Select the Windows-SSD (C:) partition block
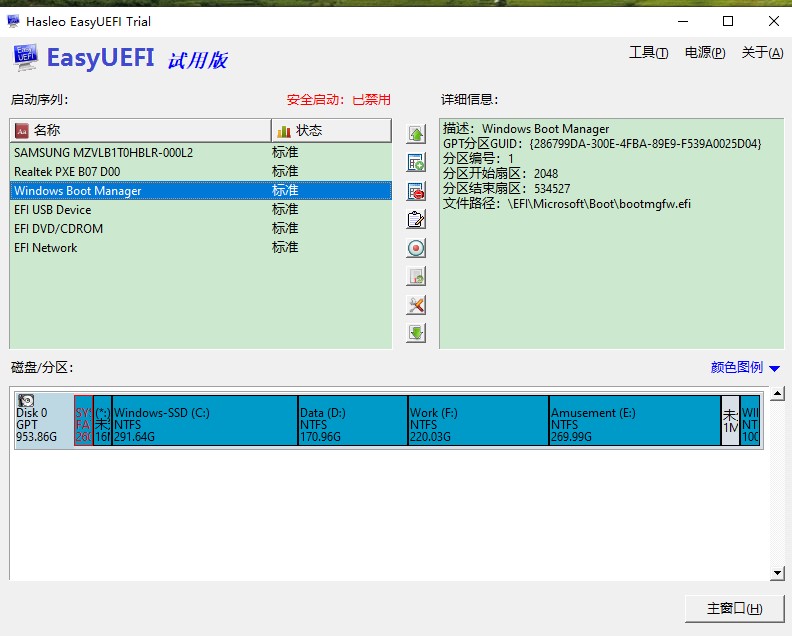Screen dimensions: 792x636 tap(205, 420)
